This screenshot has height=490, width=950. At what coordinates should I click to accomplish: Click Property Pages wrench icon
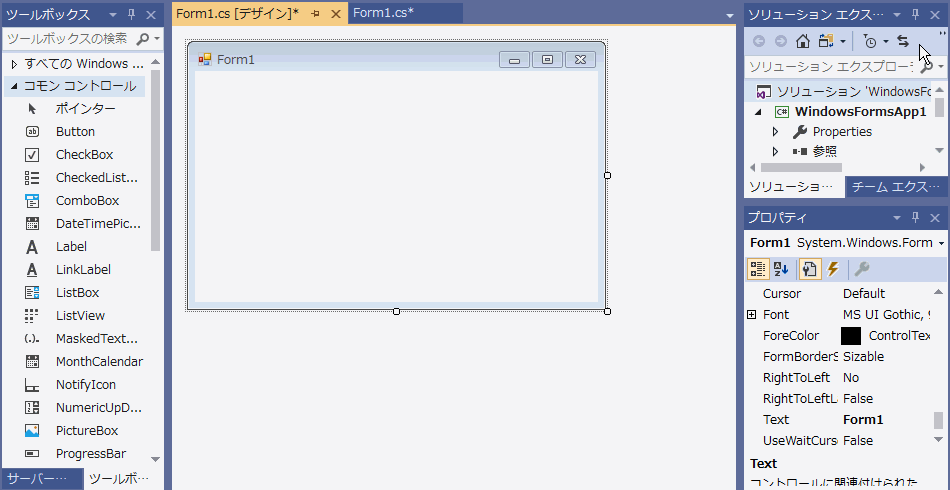pos(862,269)
